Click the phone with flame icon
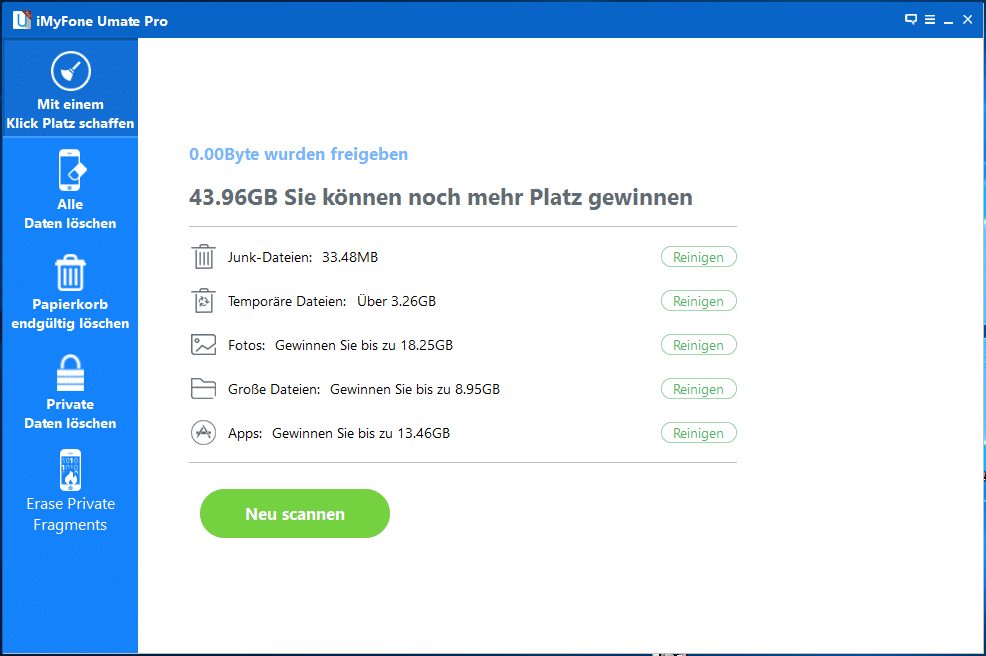 (x=70, y=470)
